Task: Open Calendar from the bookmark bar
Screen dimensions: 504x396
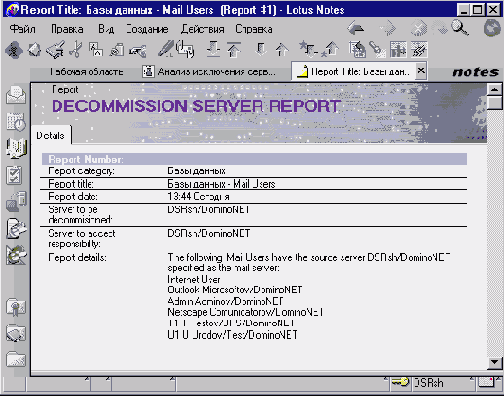Action: 16,122
